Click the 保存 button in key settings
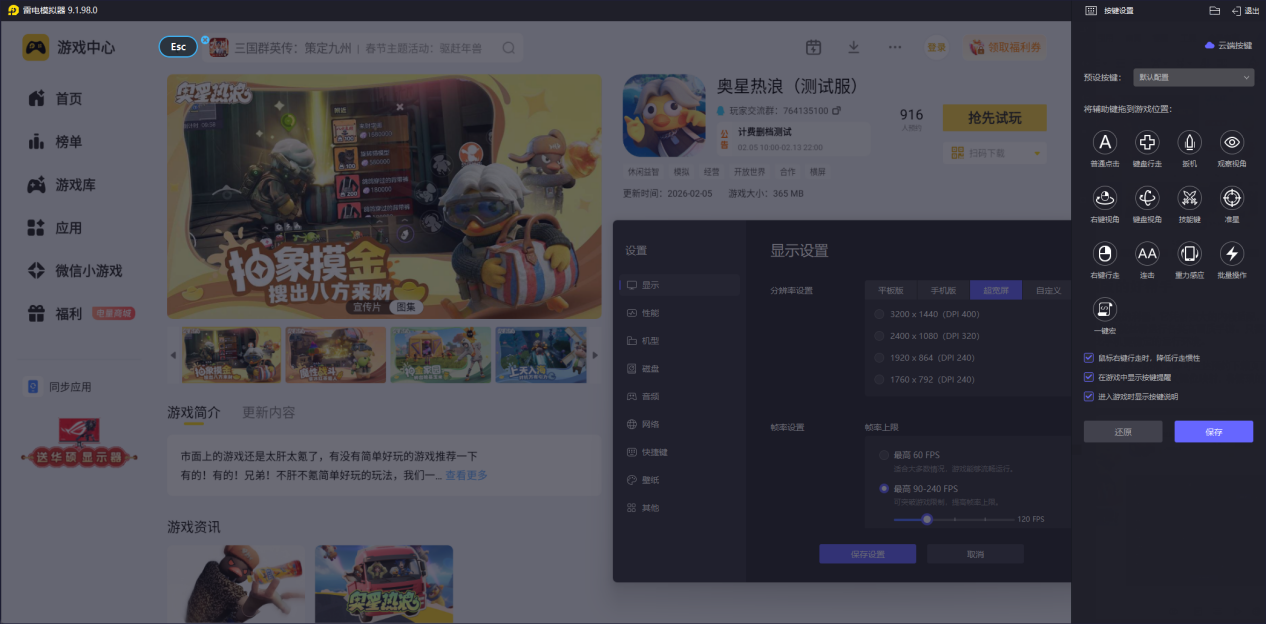 click(1213, 432)
